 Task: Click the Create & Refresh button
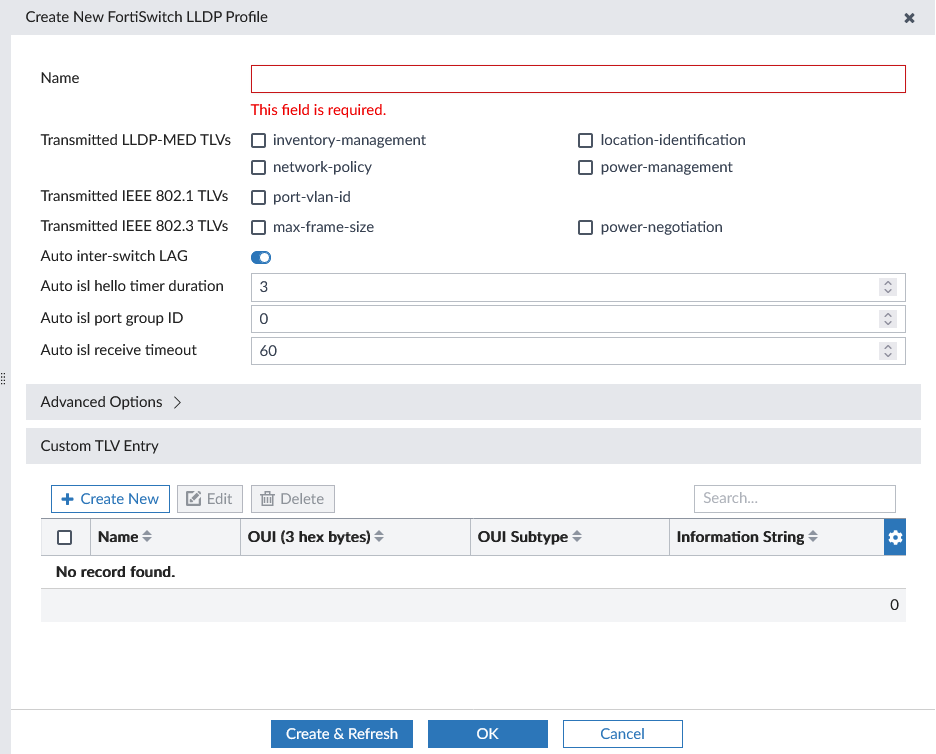coord(341,733)
